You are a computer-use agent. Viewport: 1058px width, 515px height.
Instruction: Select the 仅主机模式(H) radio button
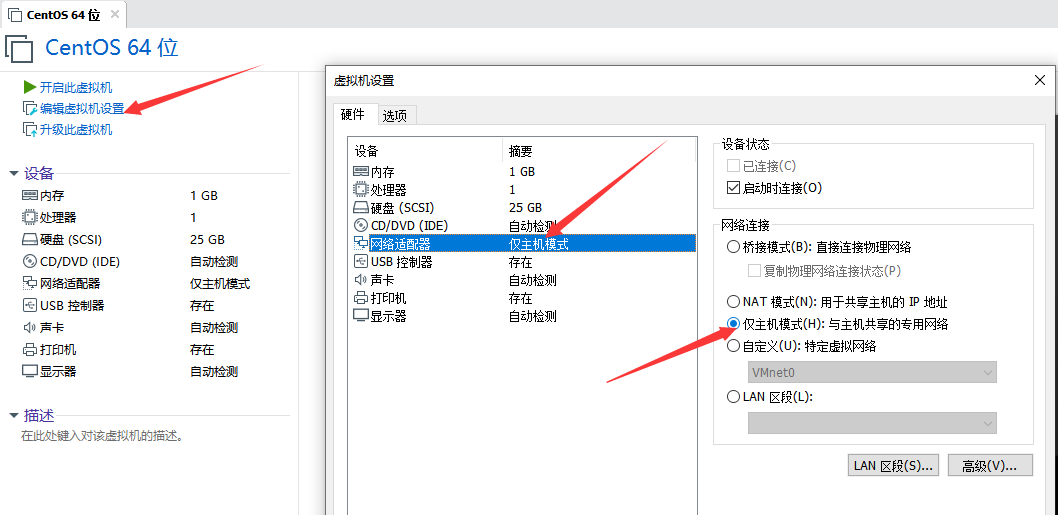click(x=733, y=324)
